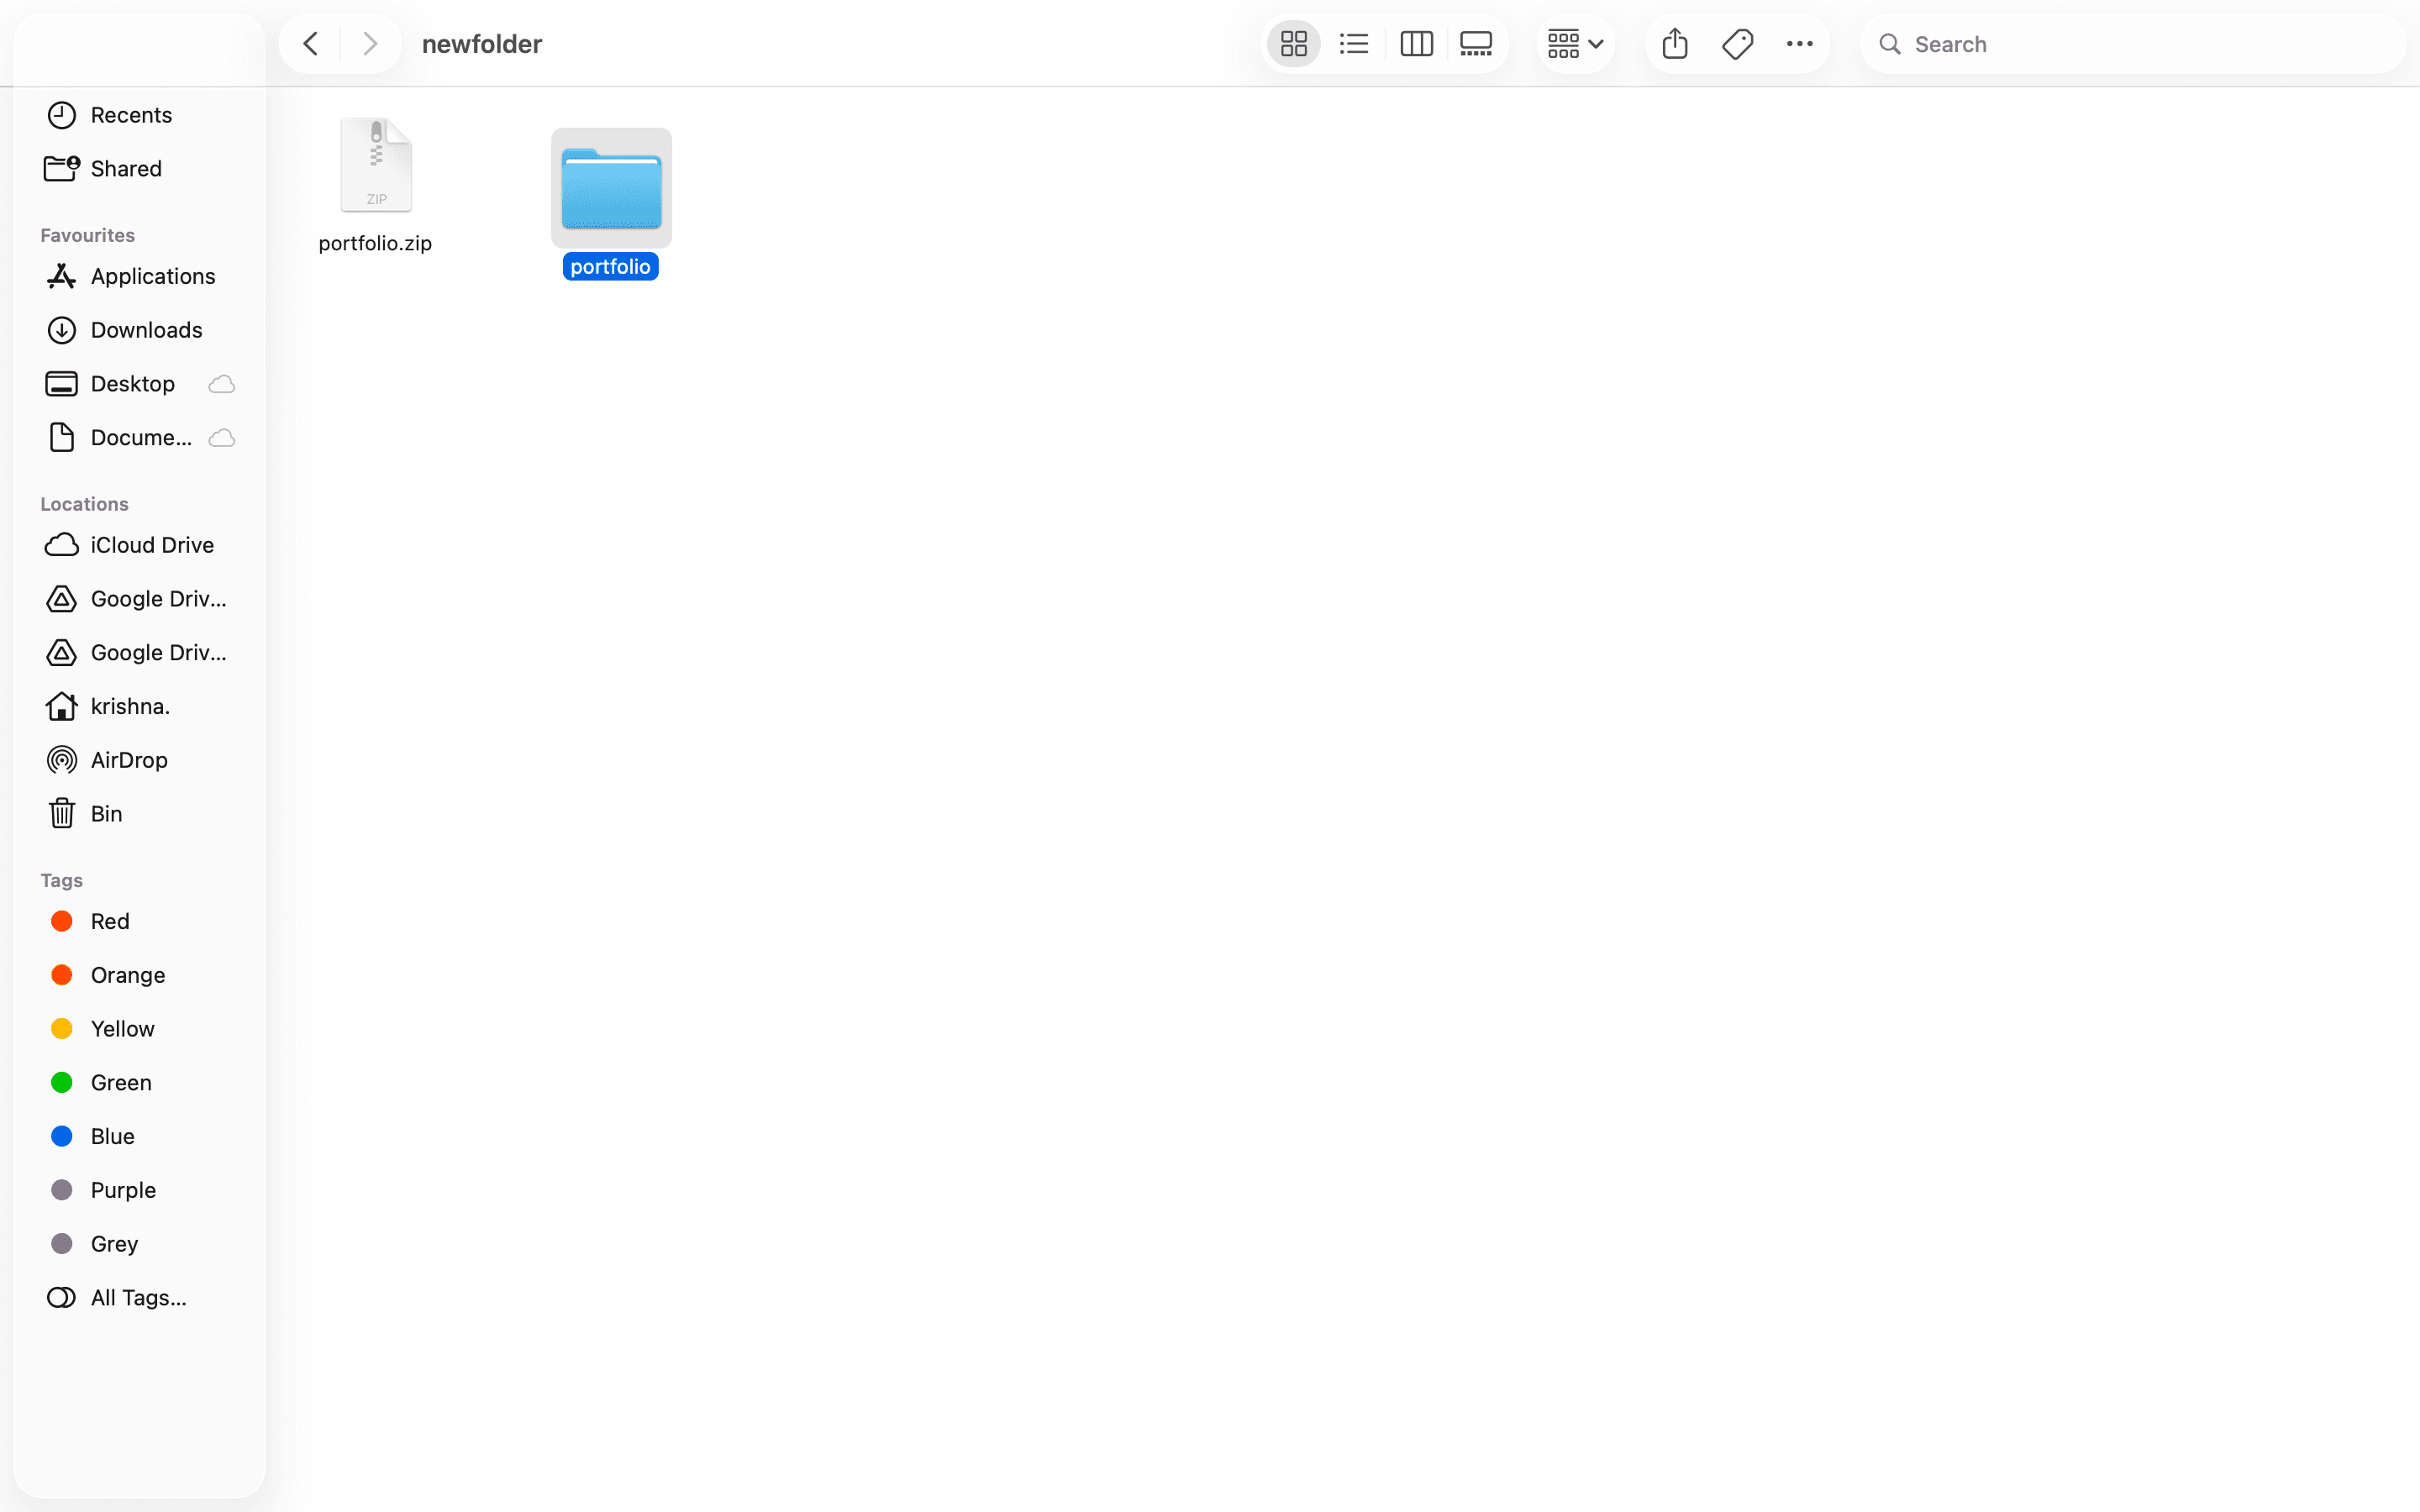Open Documents in the sidebar
This screenshot has height=1512, width=2420.
click(140, 438)
